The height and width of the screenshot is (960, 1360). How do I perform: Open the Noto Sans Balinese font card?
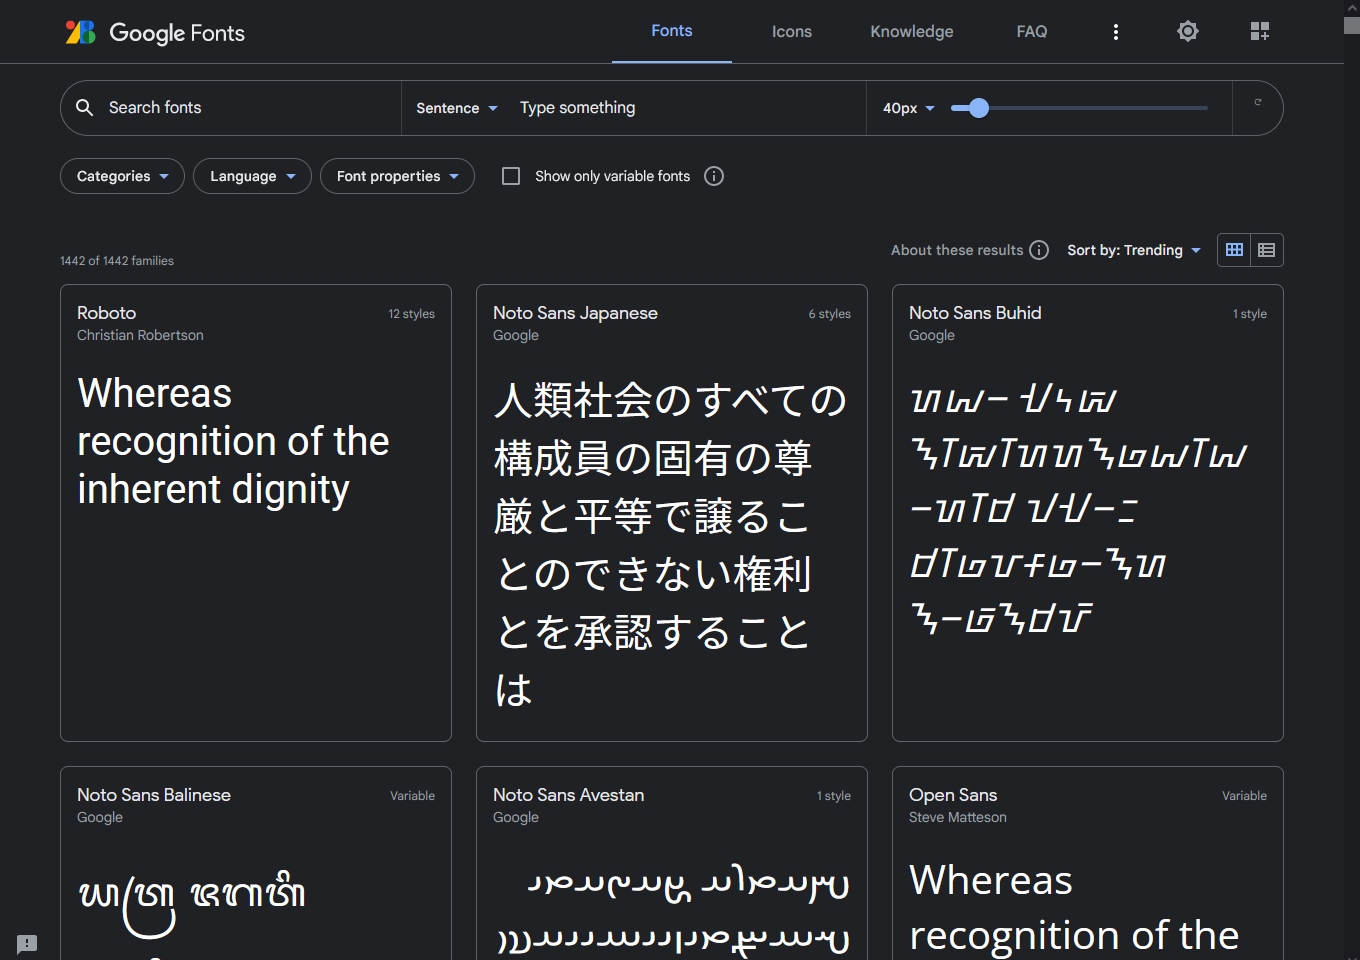[x=256, y=863]
